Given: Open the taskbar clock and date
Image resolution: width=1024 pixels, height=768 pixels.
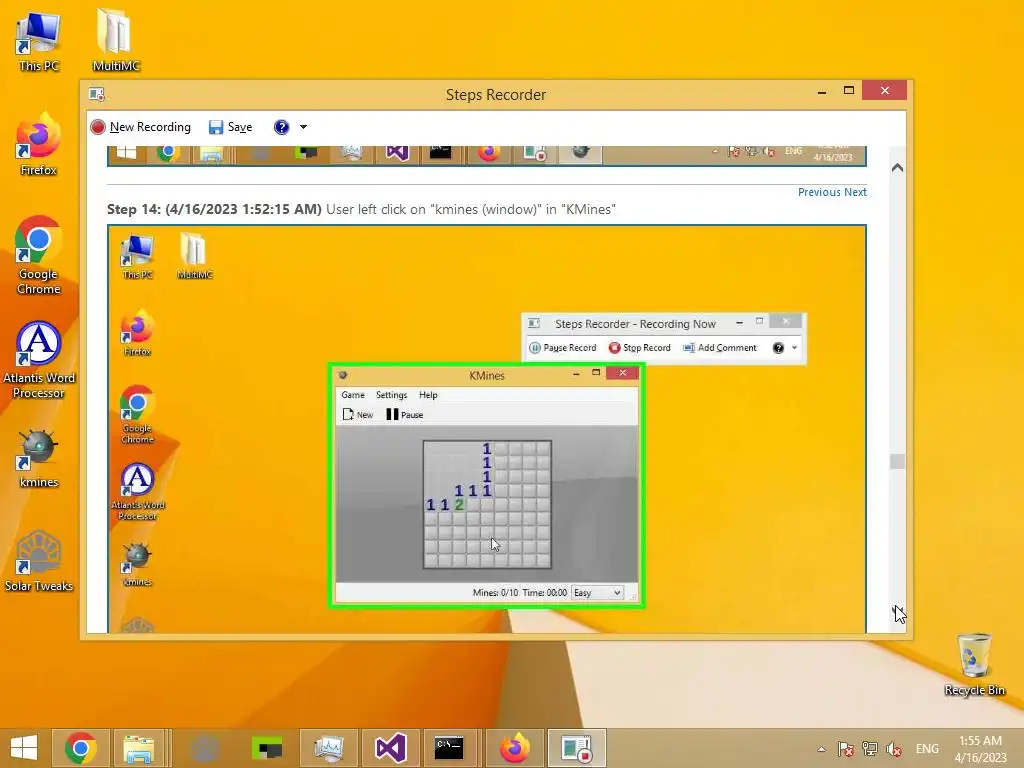Looking at the screenshot, I should pos(980,749).
